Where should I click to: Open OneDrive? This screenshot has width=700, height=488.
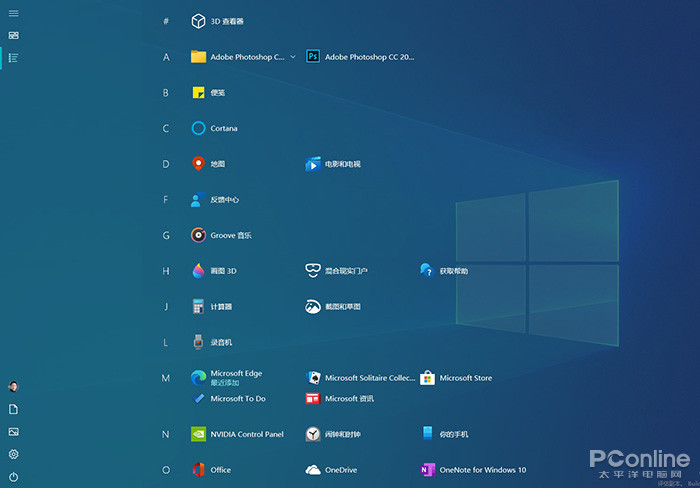click(x=331, y=470)
